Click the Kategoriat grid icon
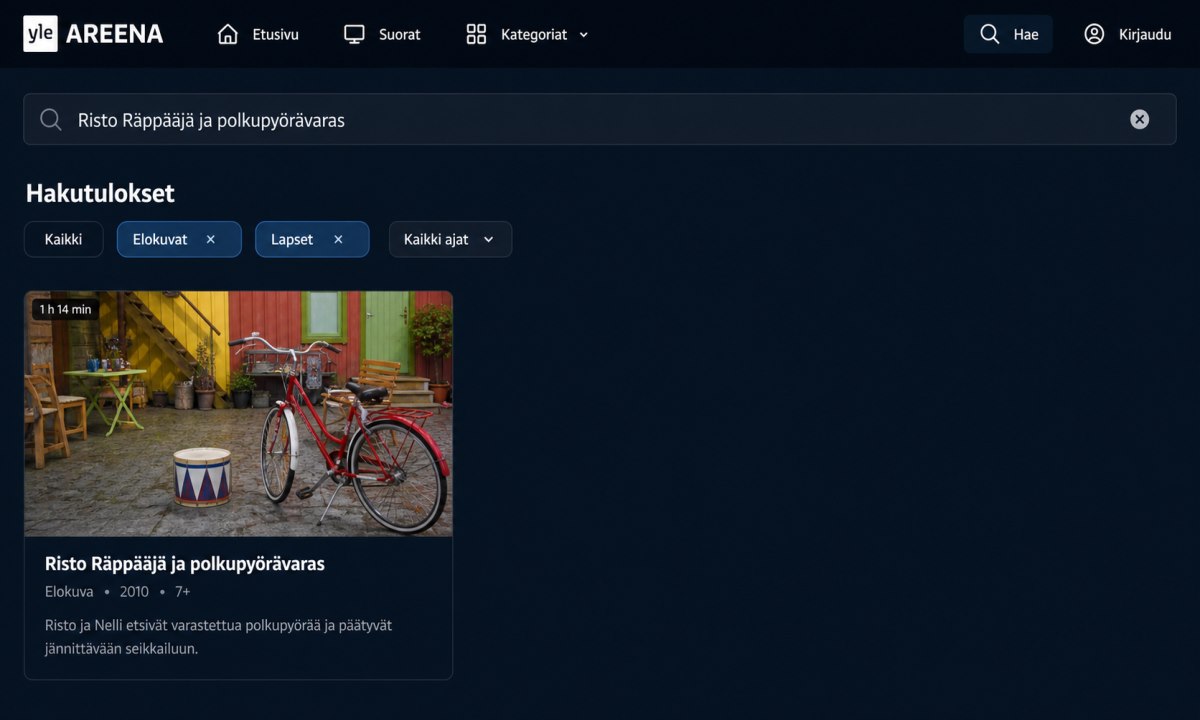The width and height of the screenshot is (1200, 720). click(x=476, y=34)
